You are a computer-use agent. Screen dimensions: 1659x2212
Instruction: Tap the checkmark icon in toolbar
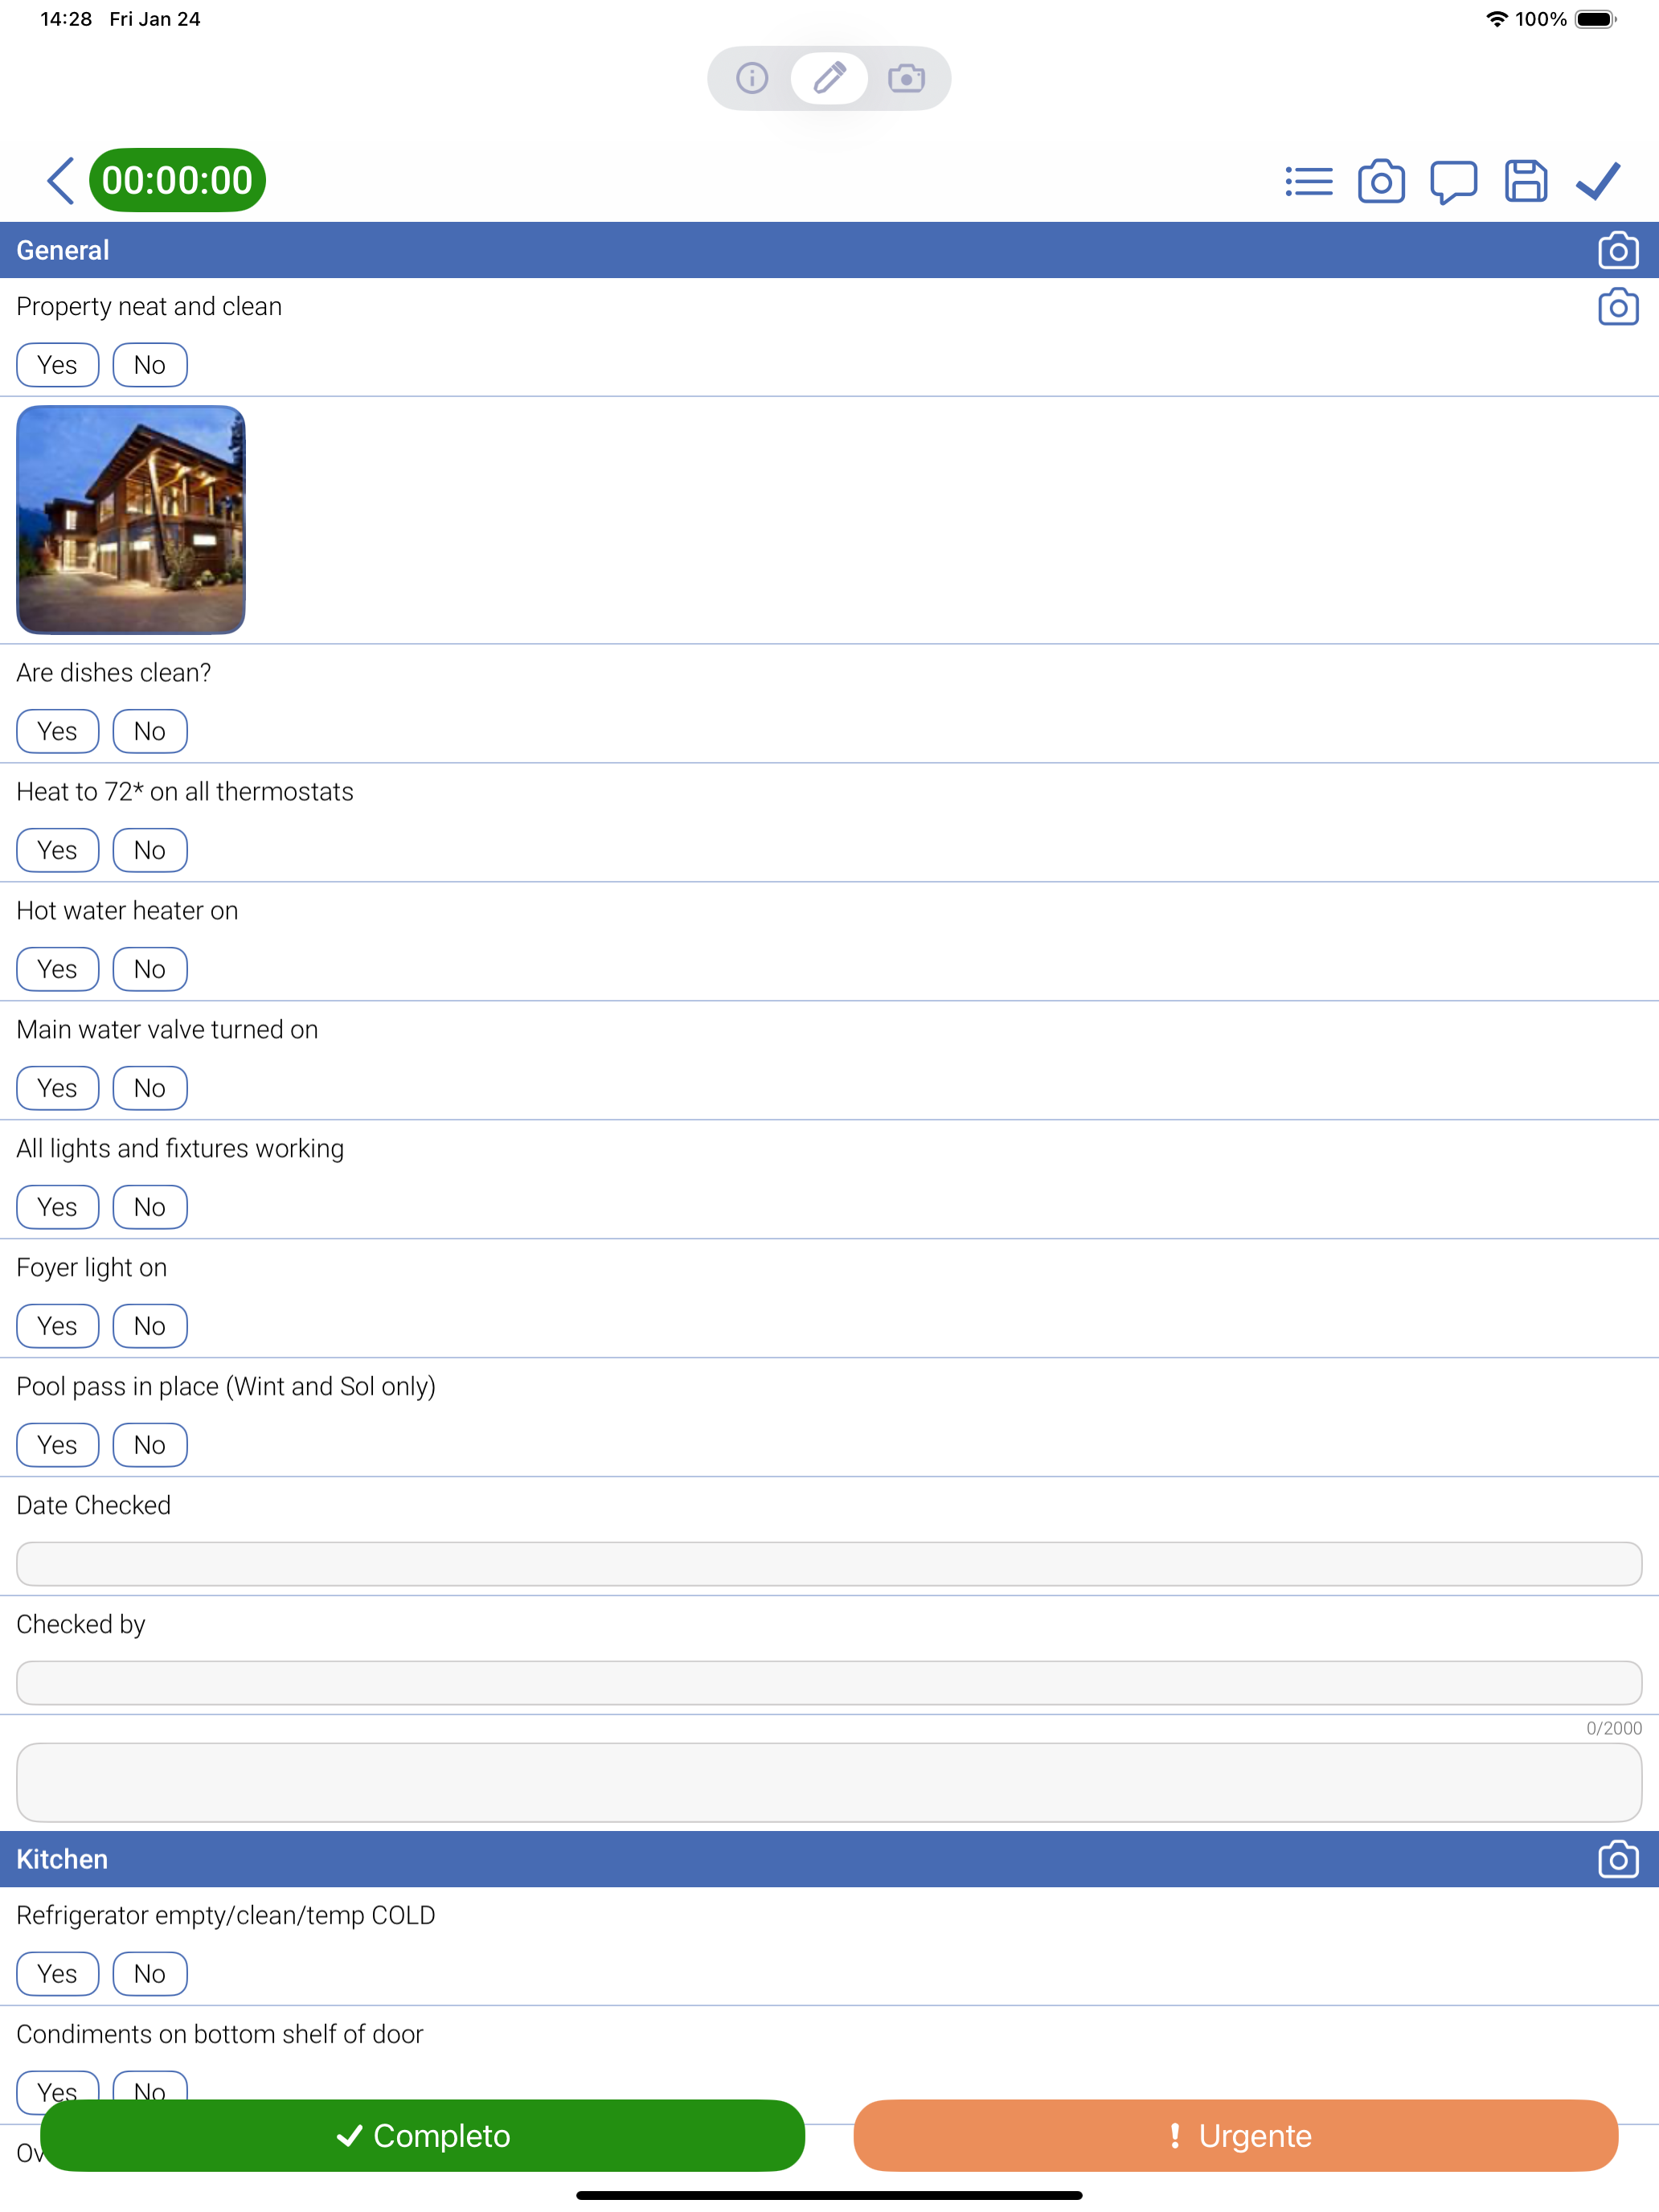pos(1597,182)
